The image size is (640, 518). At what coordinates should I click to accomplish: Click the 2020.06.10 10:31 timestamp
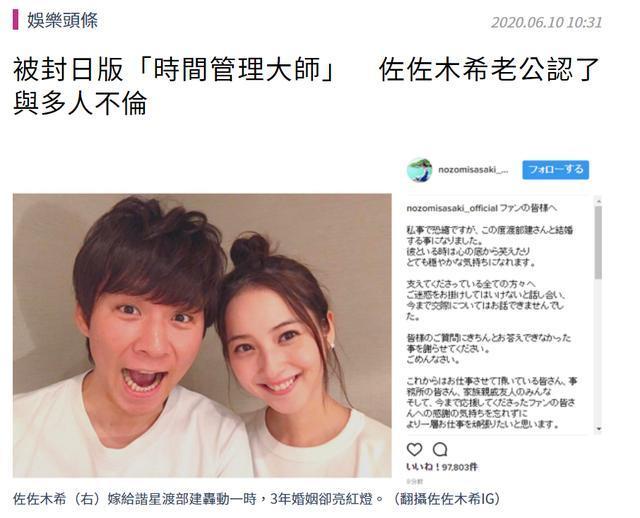tap(547, 22)
